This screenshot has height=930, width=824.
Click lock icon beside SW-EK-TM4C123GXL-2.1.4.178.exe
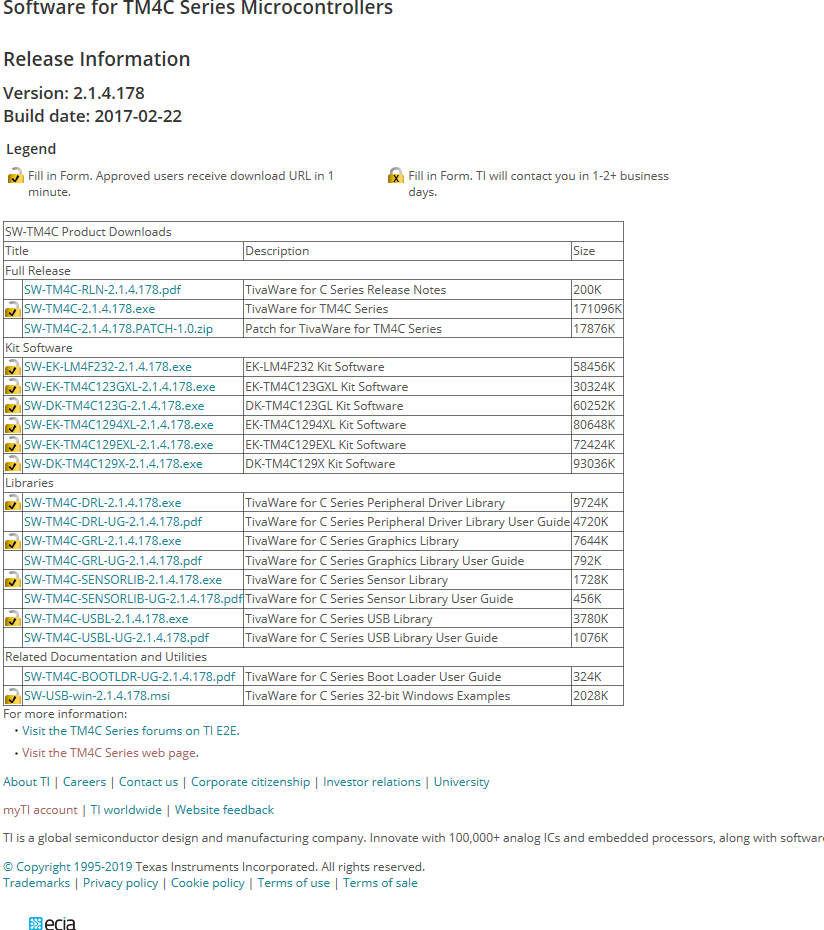click(12, 387)
